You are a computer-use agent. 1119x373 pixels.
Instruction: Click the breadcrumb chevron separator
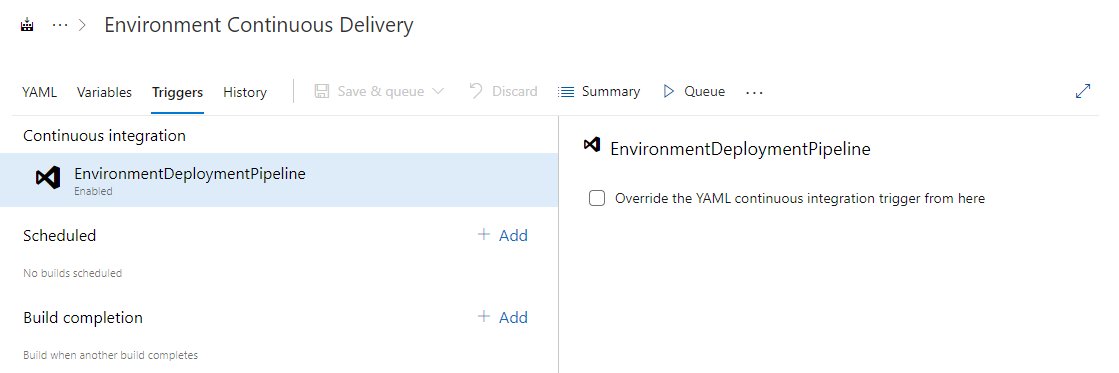click(x=83, y=25)
